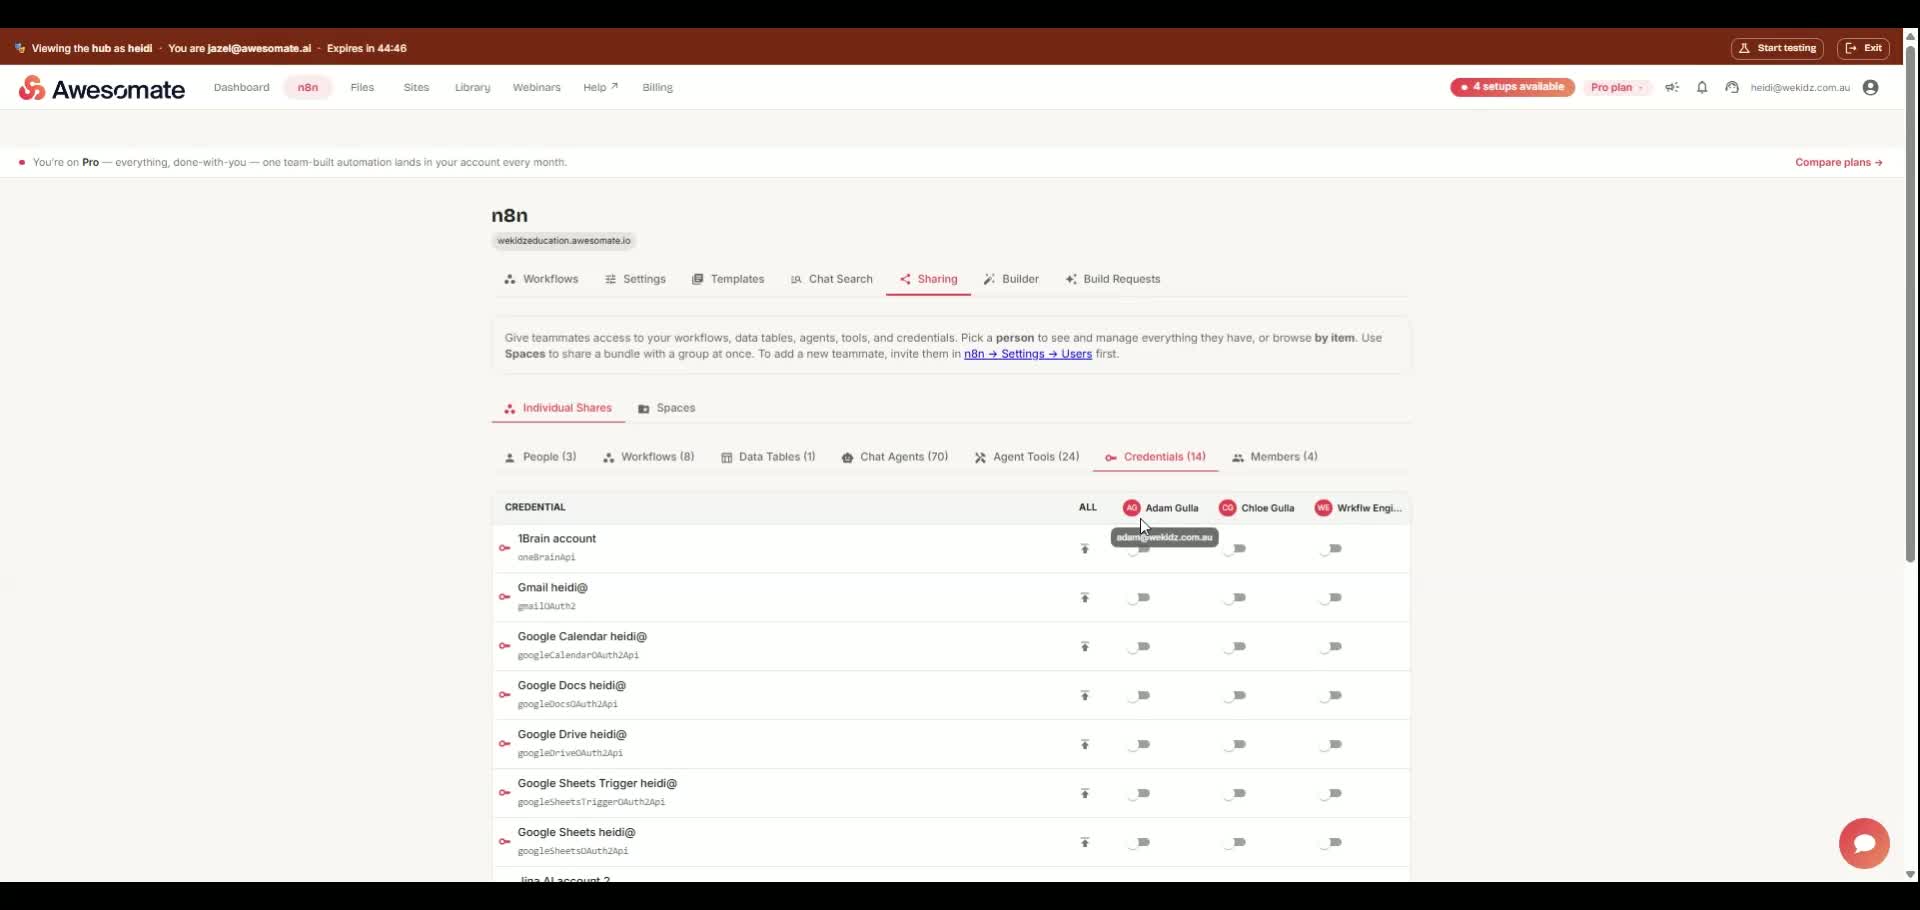Open Files in top navigation
Image resolution: width=1920 pixels, height=910 pixels.
362,88
